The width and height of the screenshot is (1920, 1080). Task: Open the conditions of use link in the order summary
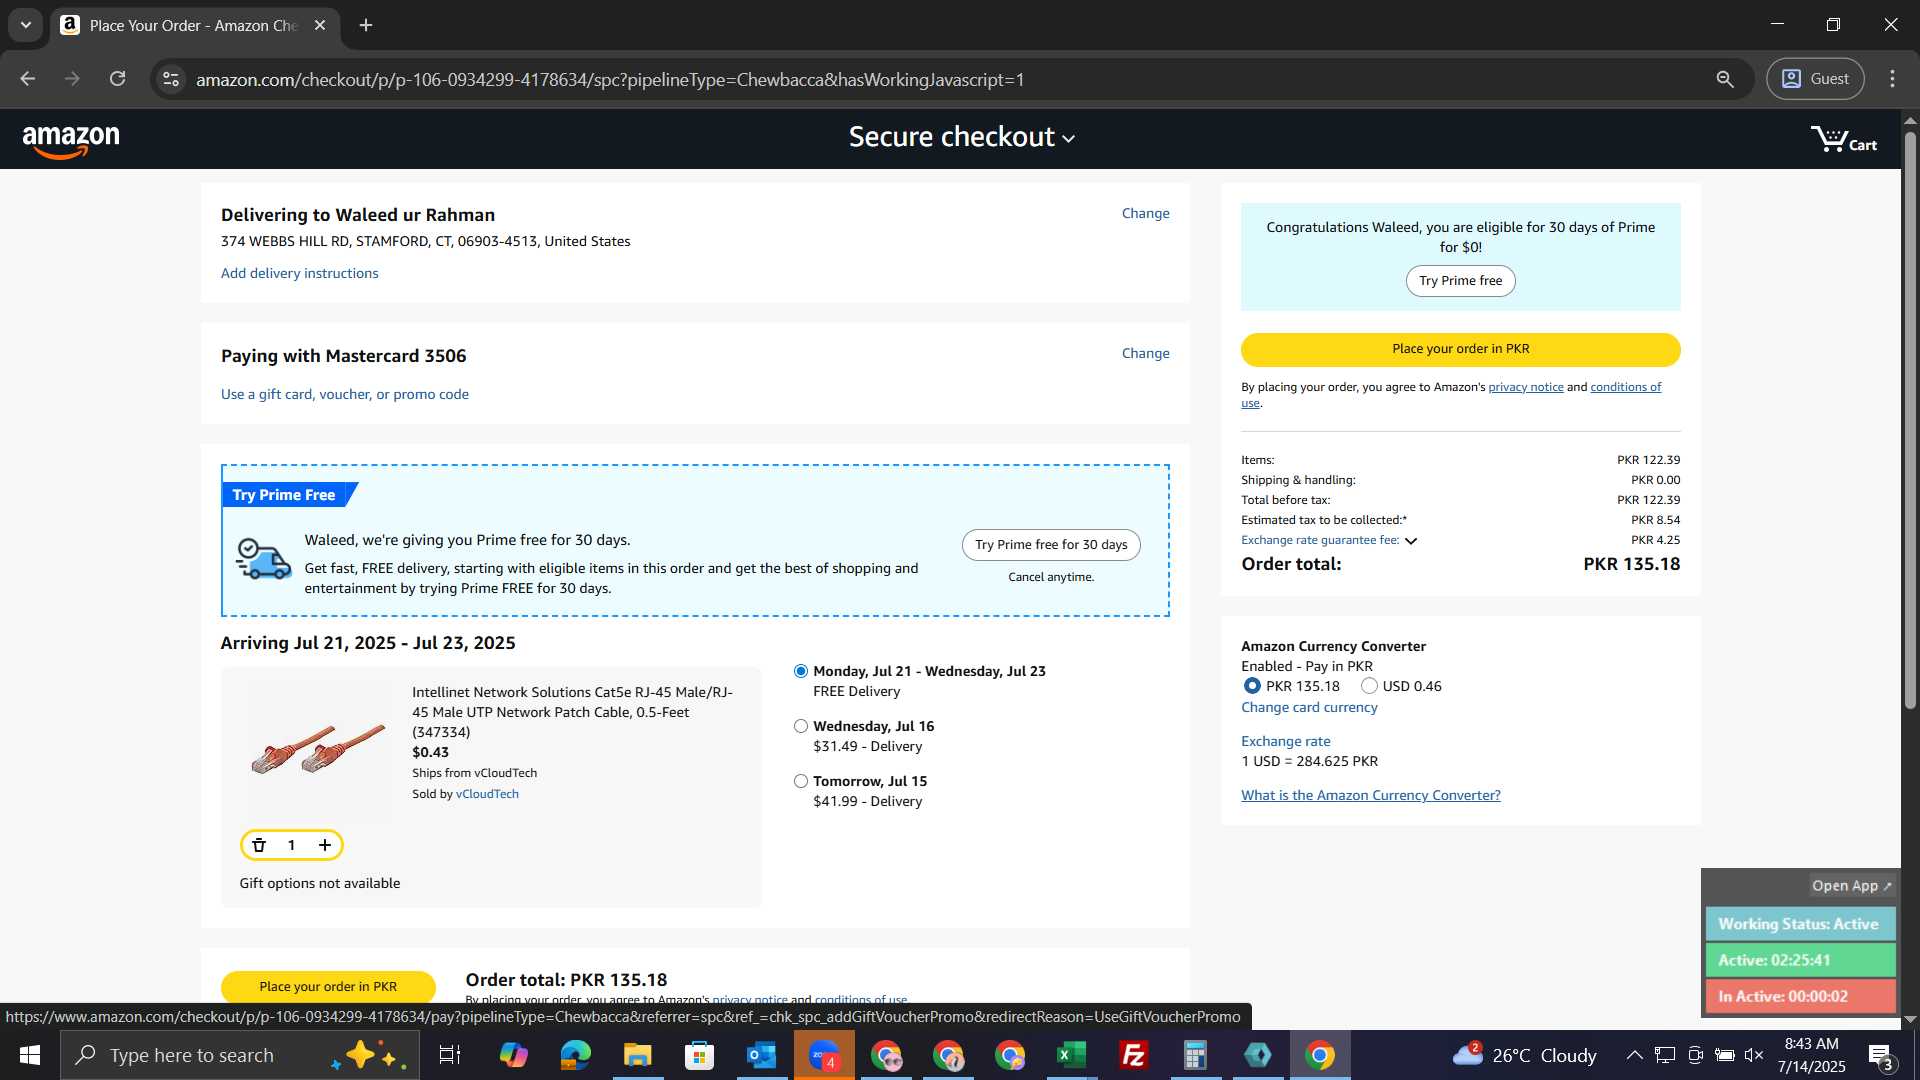pyautogui.click(x=1625, y=387)
